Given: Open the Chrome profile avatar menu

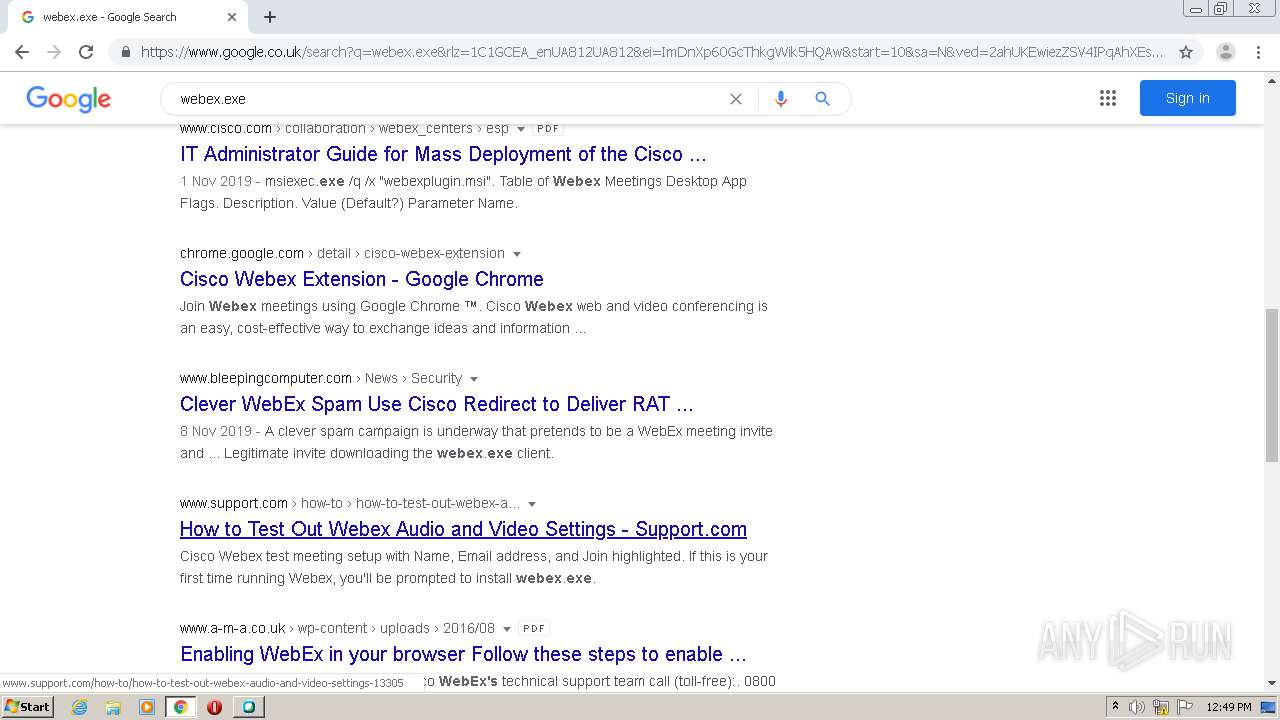Looking at the screenshot, I should (1226, 52).
